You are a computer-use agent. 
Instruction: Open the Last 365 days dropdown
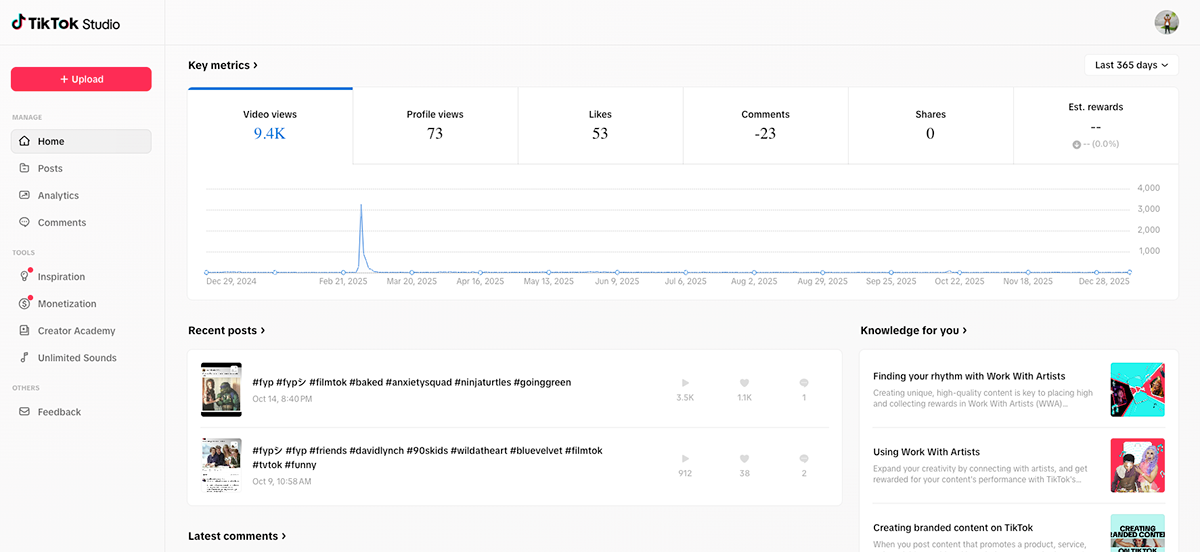pos(1131,65)
